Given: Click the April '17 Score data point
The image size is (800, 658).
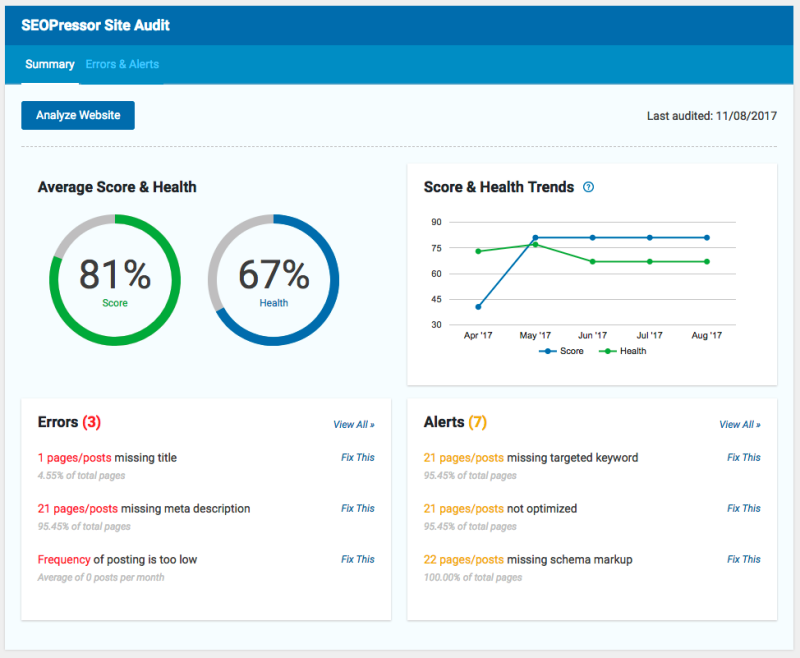Looking at the screenshot, I should (478, 307).
